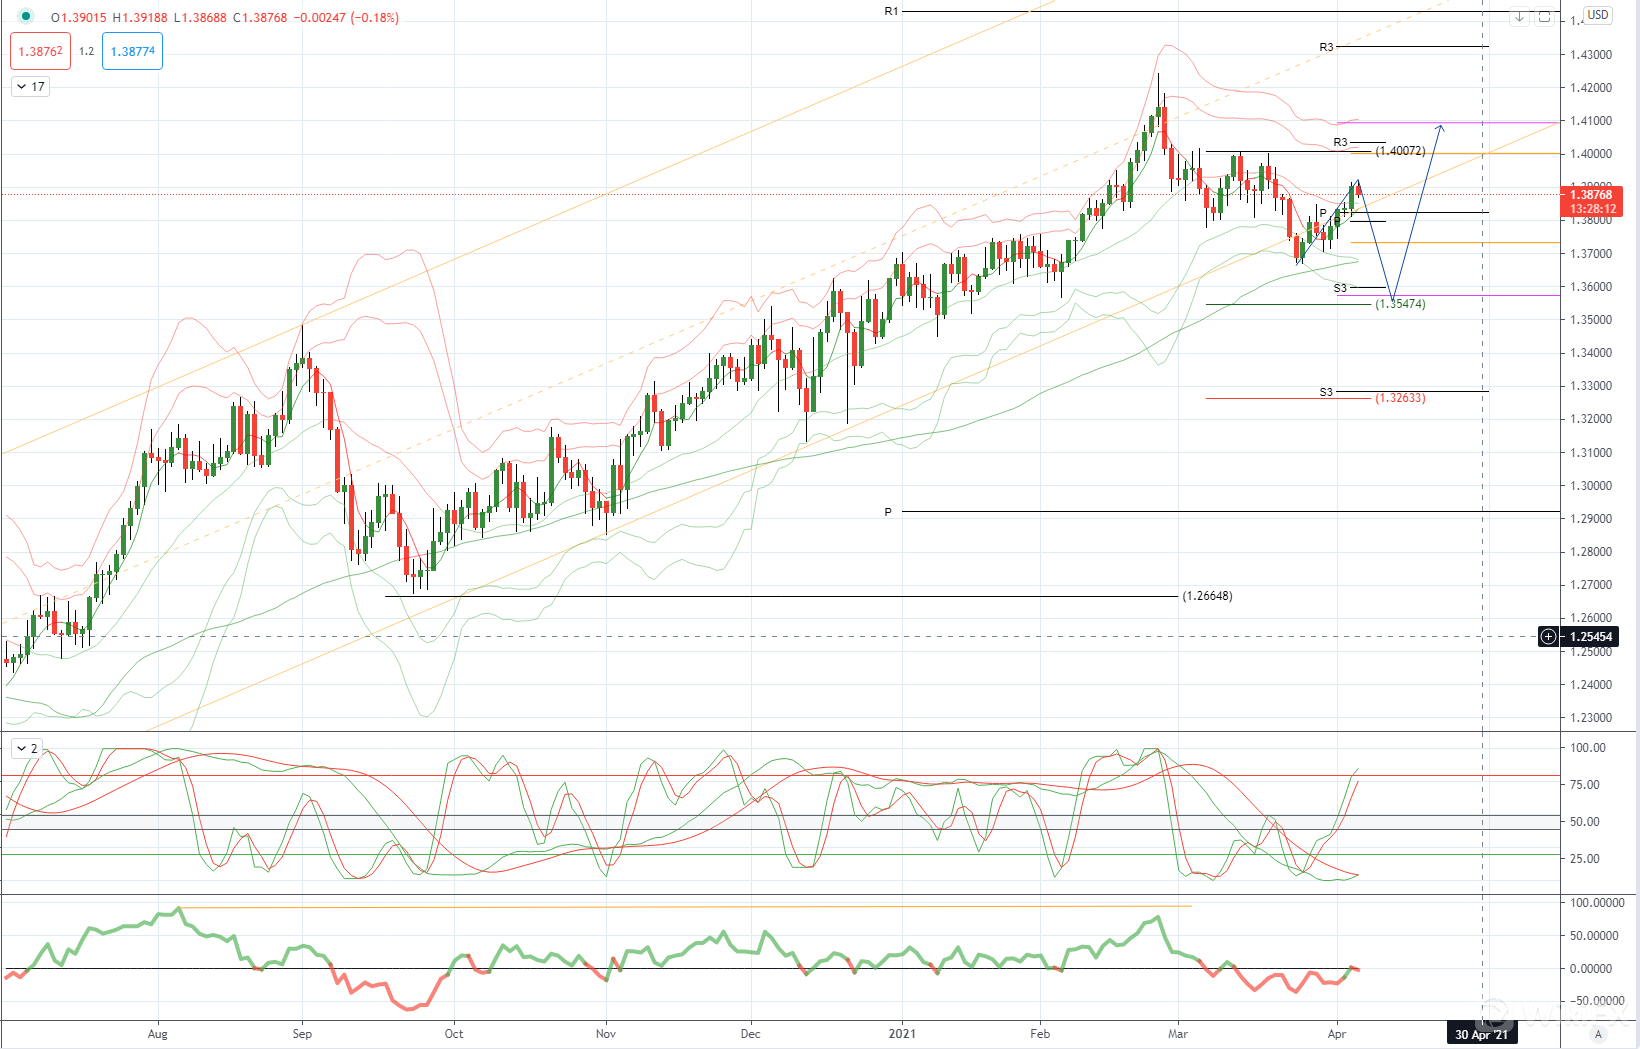Screen dimensions: 1640x1049
Task: Click the 2021 label on time axis
Action: [902, 1034]
